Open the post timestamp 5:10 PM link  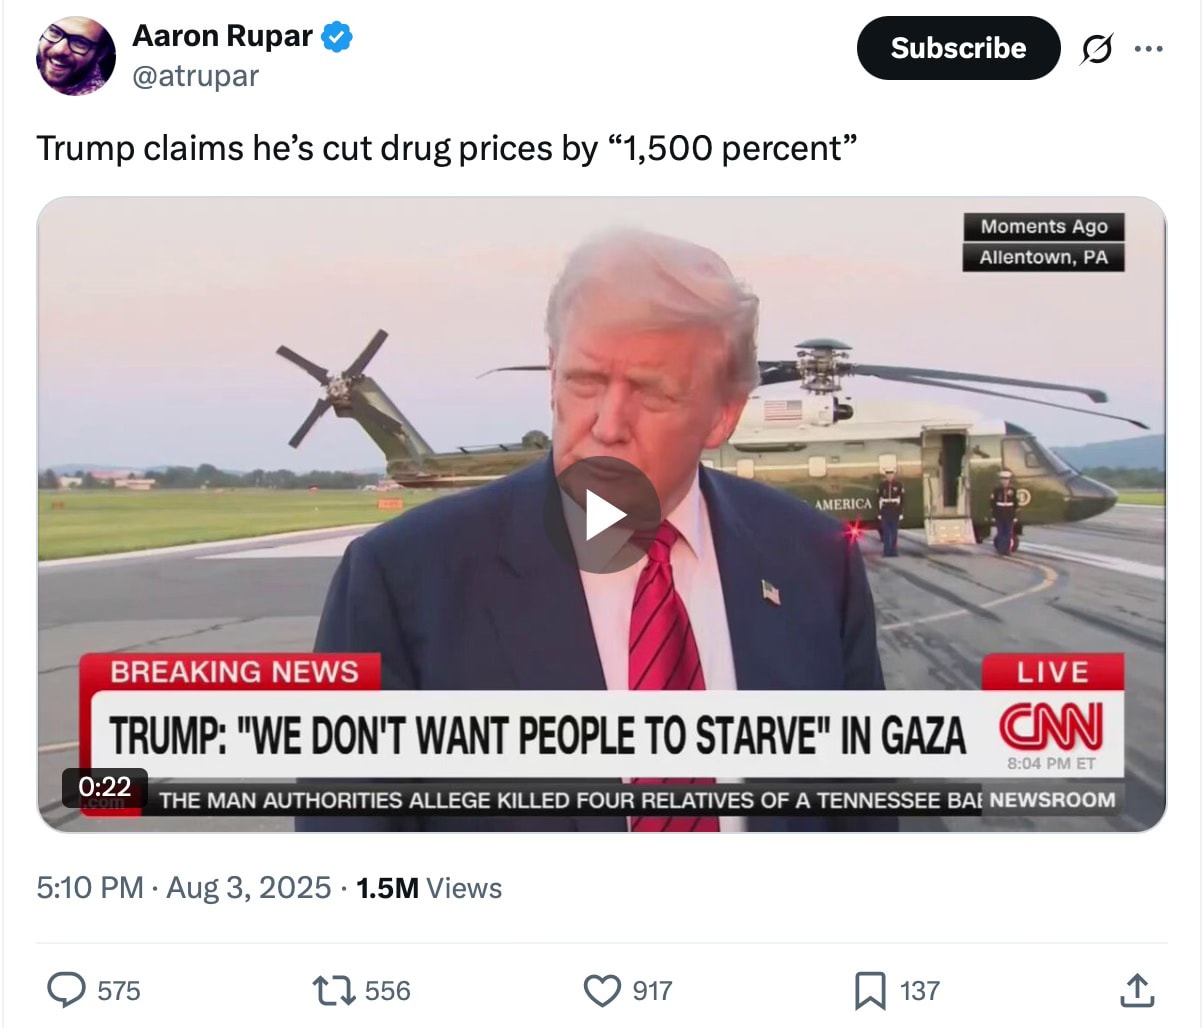pos(90,887)
